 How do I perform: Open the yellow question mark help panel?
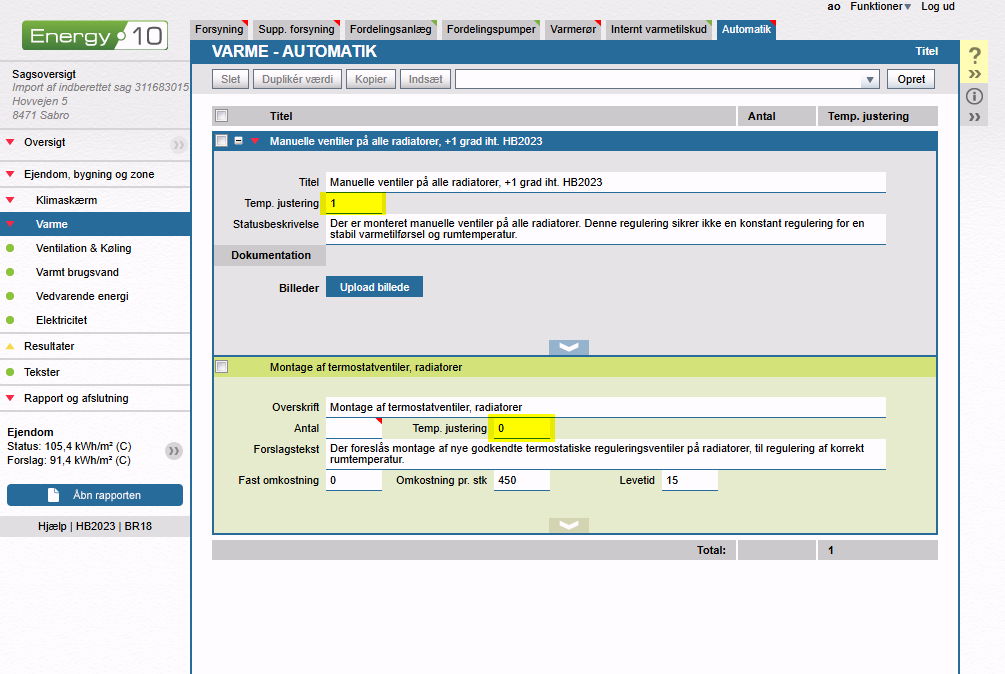tap(975, 56)
